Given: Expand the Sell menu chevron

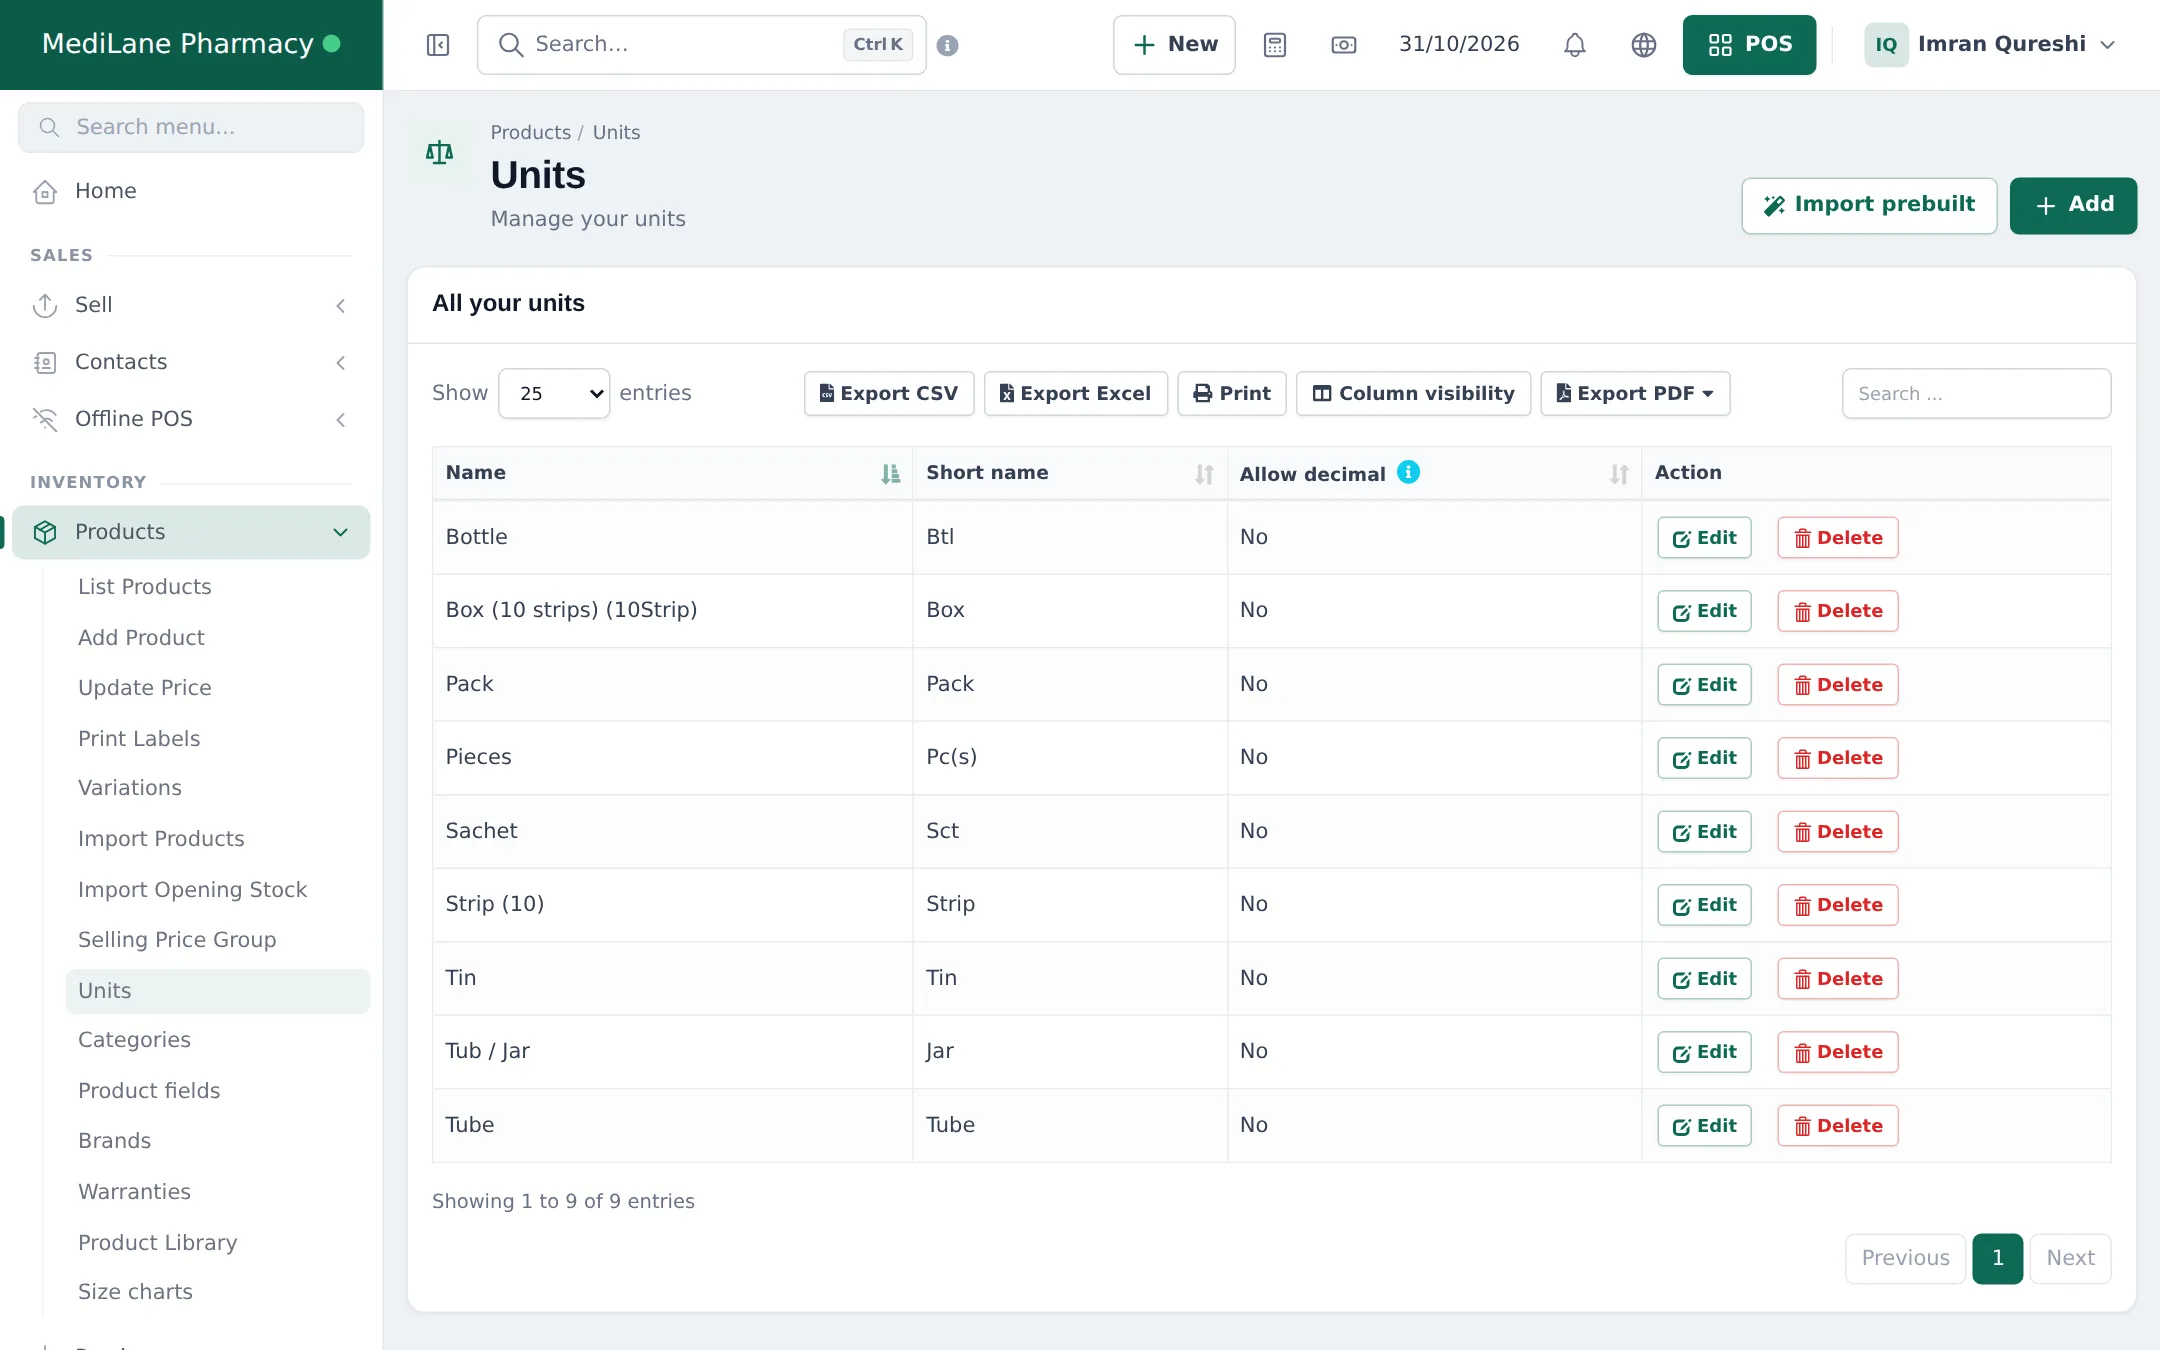Looking at the screenshot, I should tap(341, 305).
